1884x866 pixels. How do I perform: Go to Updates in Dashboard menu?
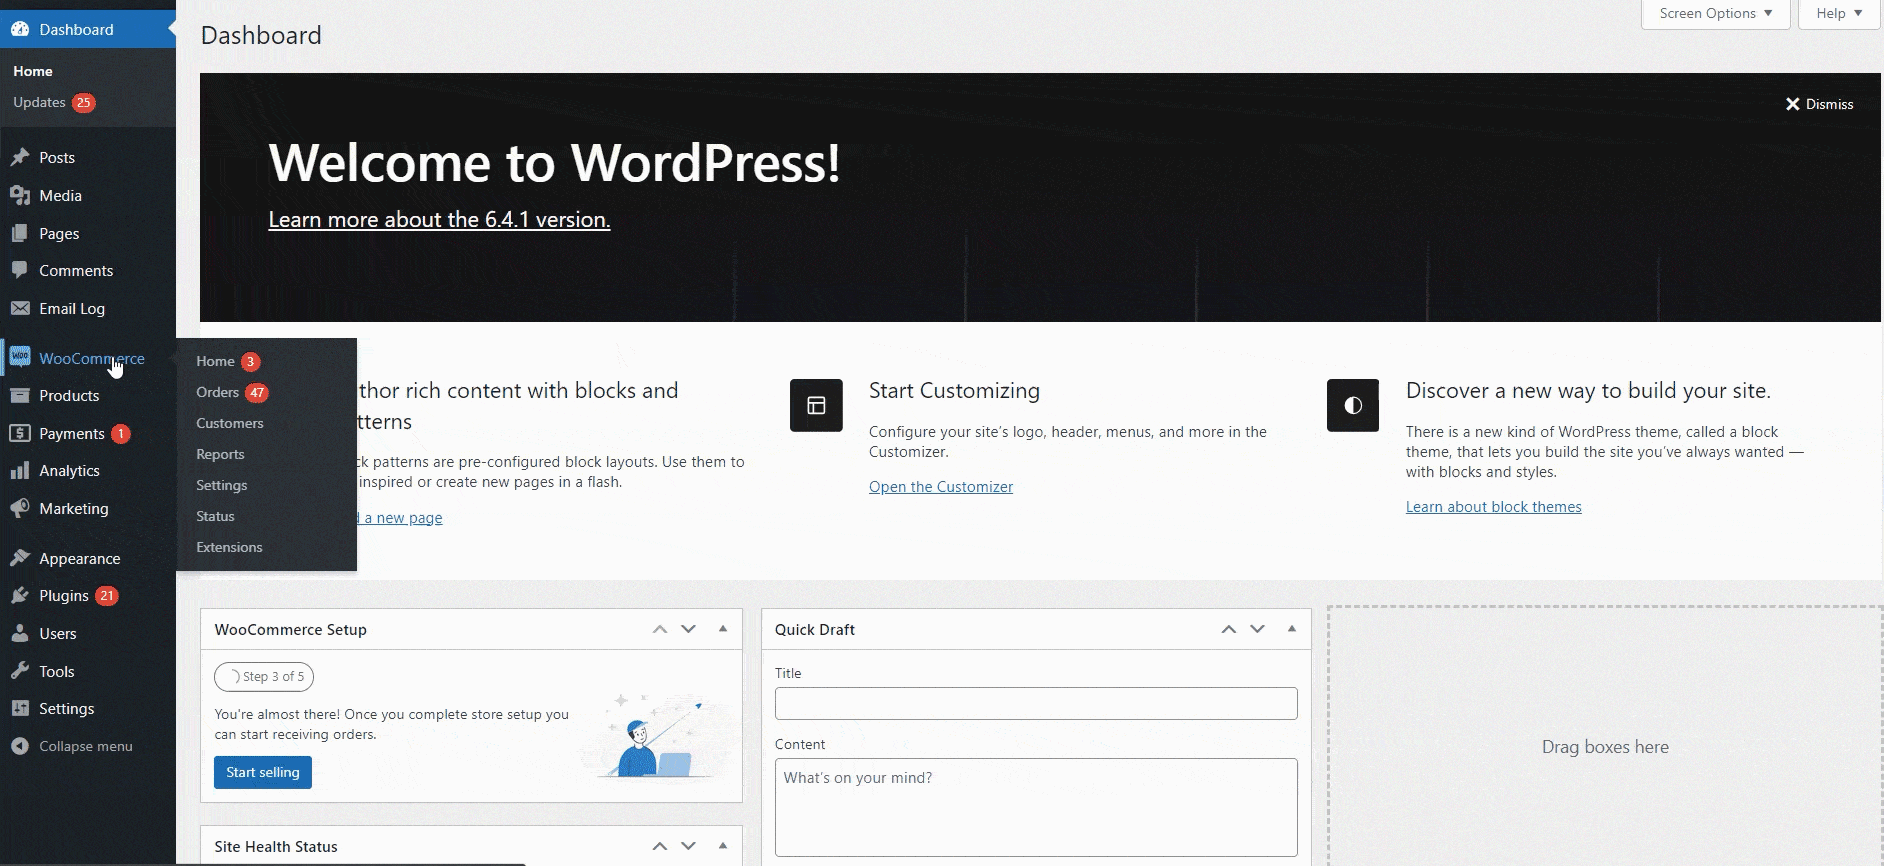tap(40, 102)
